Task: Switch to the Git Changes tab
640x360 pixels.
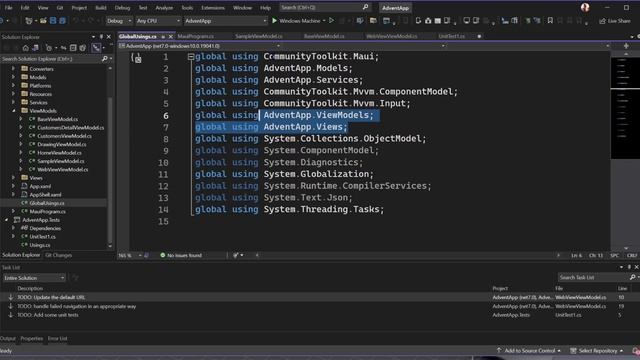Action: coord(58,255)
